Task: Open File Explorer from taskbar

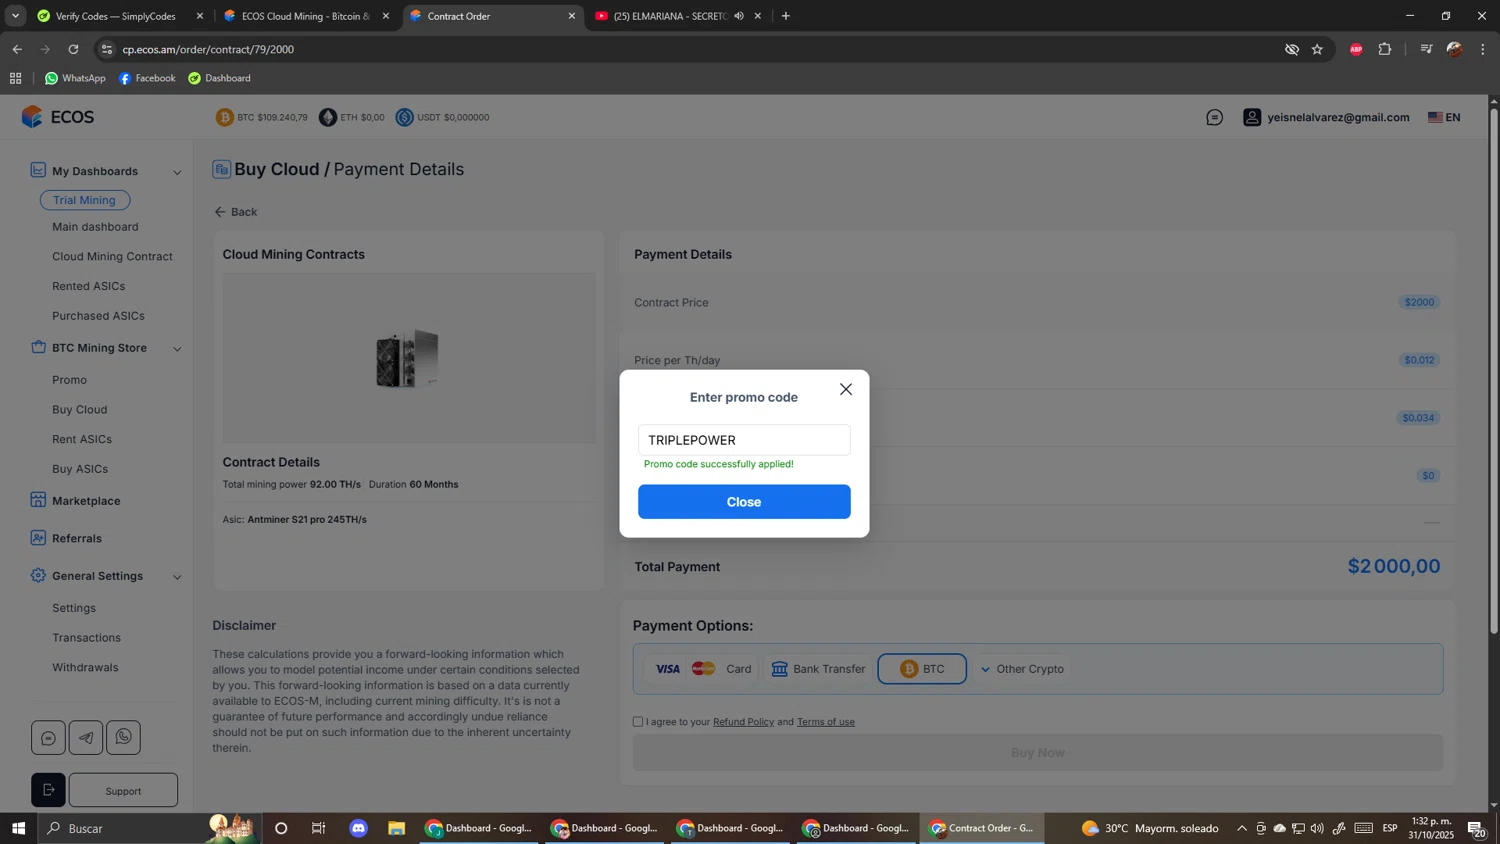Action: [x=397, y=828]
